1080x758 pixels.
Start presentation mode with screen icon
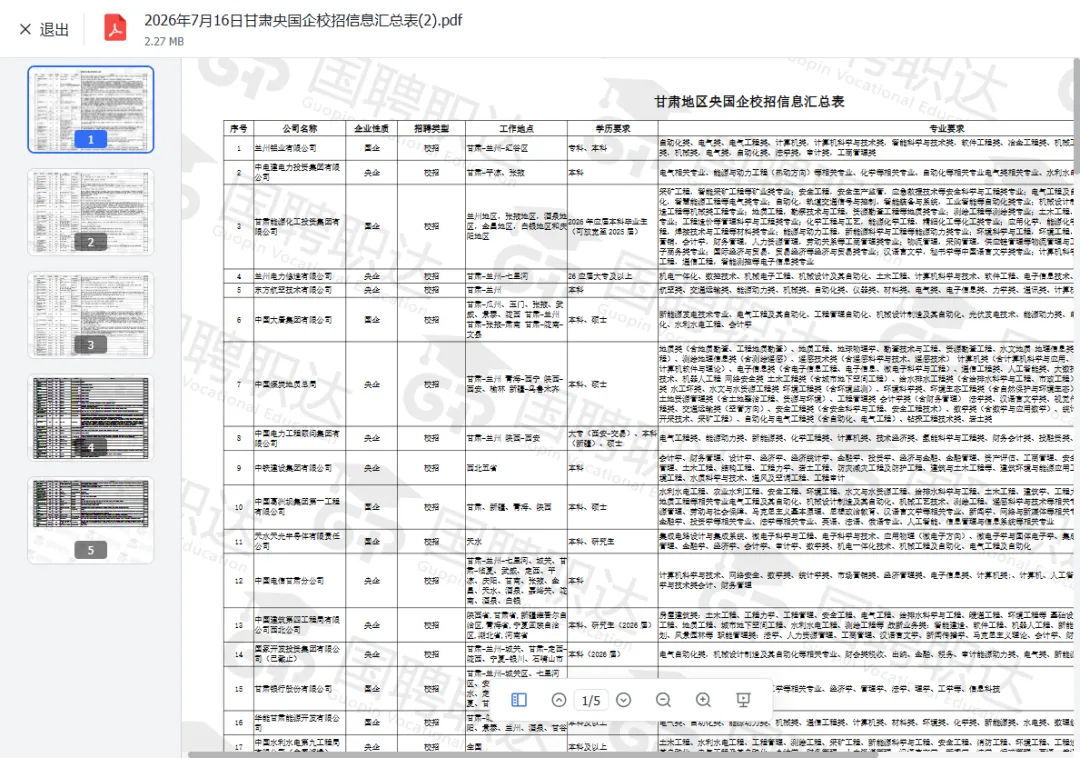point(743,699)
